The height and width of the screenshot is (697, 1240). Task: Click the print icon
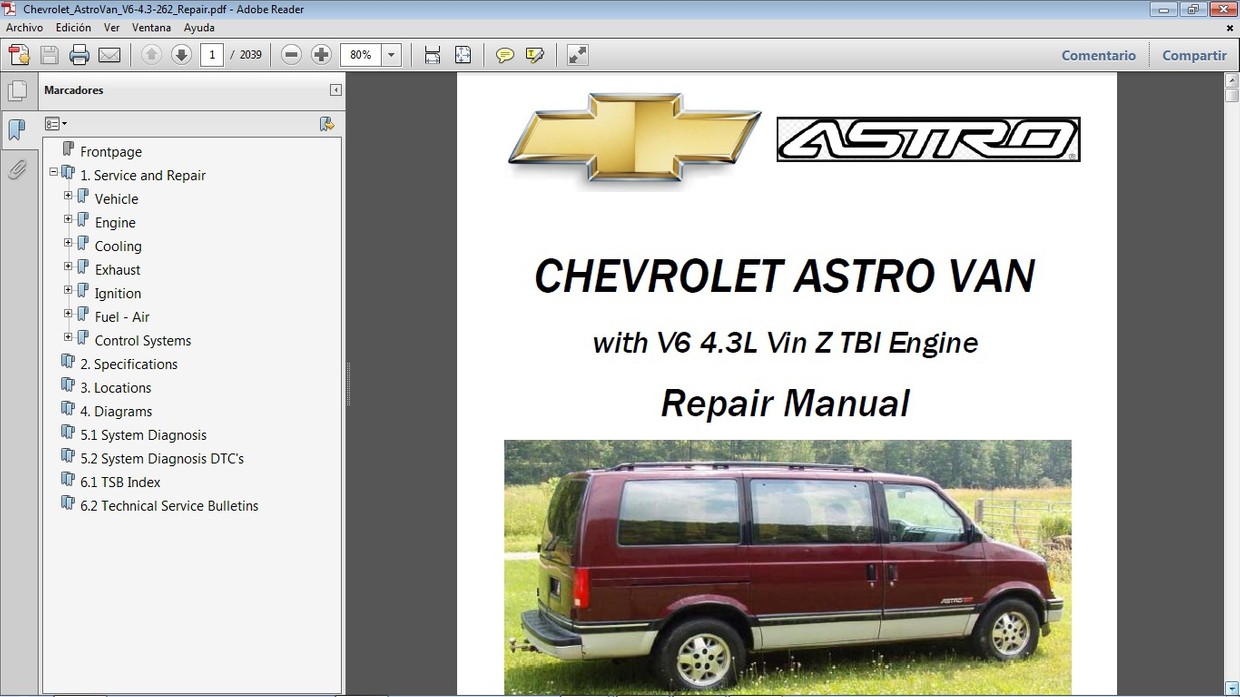click(79, 55)
